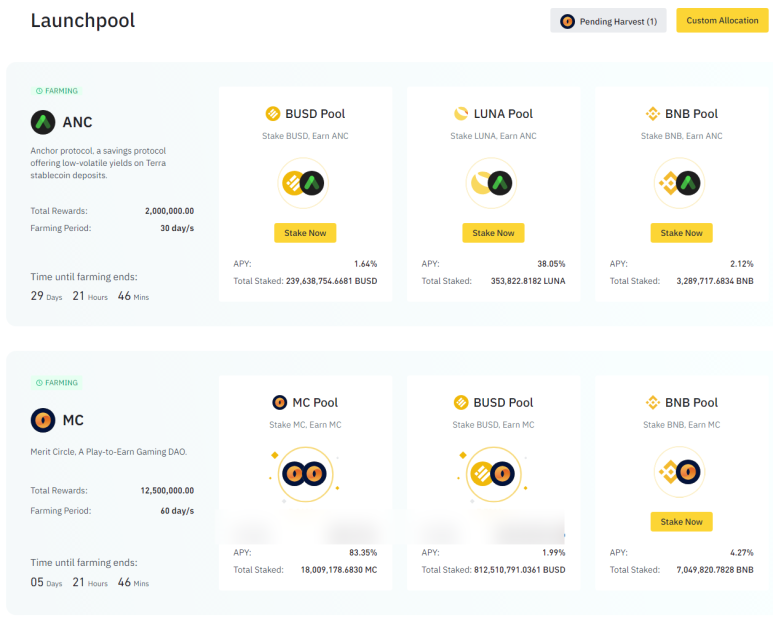Click the Launchpool page heading
This screenshot has width=773, height=620.
click(x=83, y=21)
